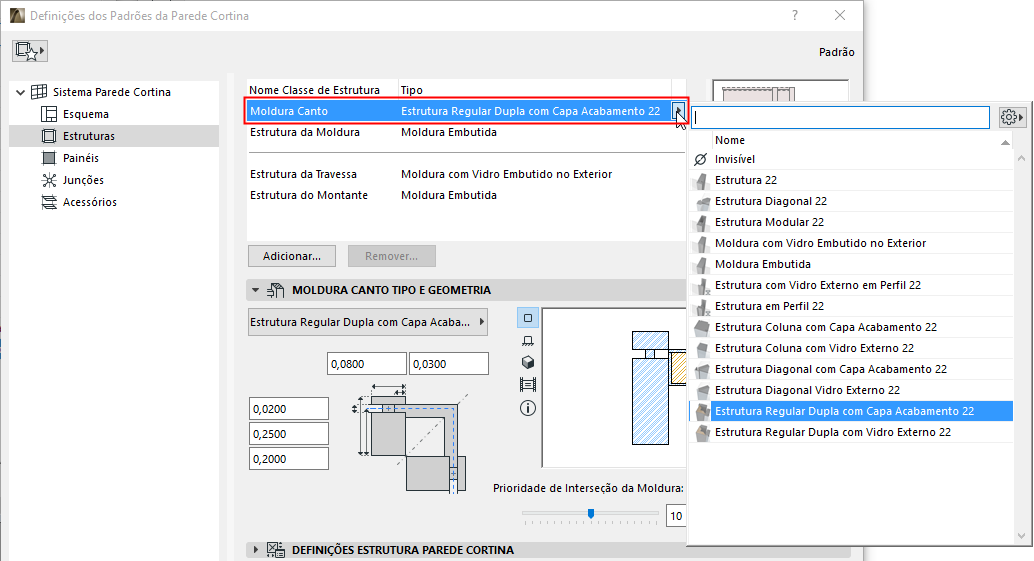Viewport: 1034px width, 561px height.
Task: Select the Acessórios icon in tree
Action: 49,202
